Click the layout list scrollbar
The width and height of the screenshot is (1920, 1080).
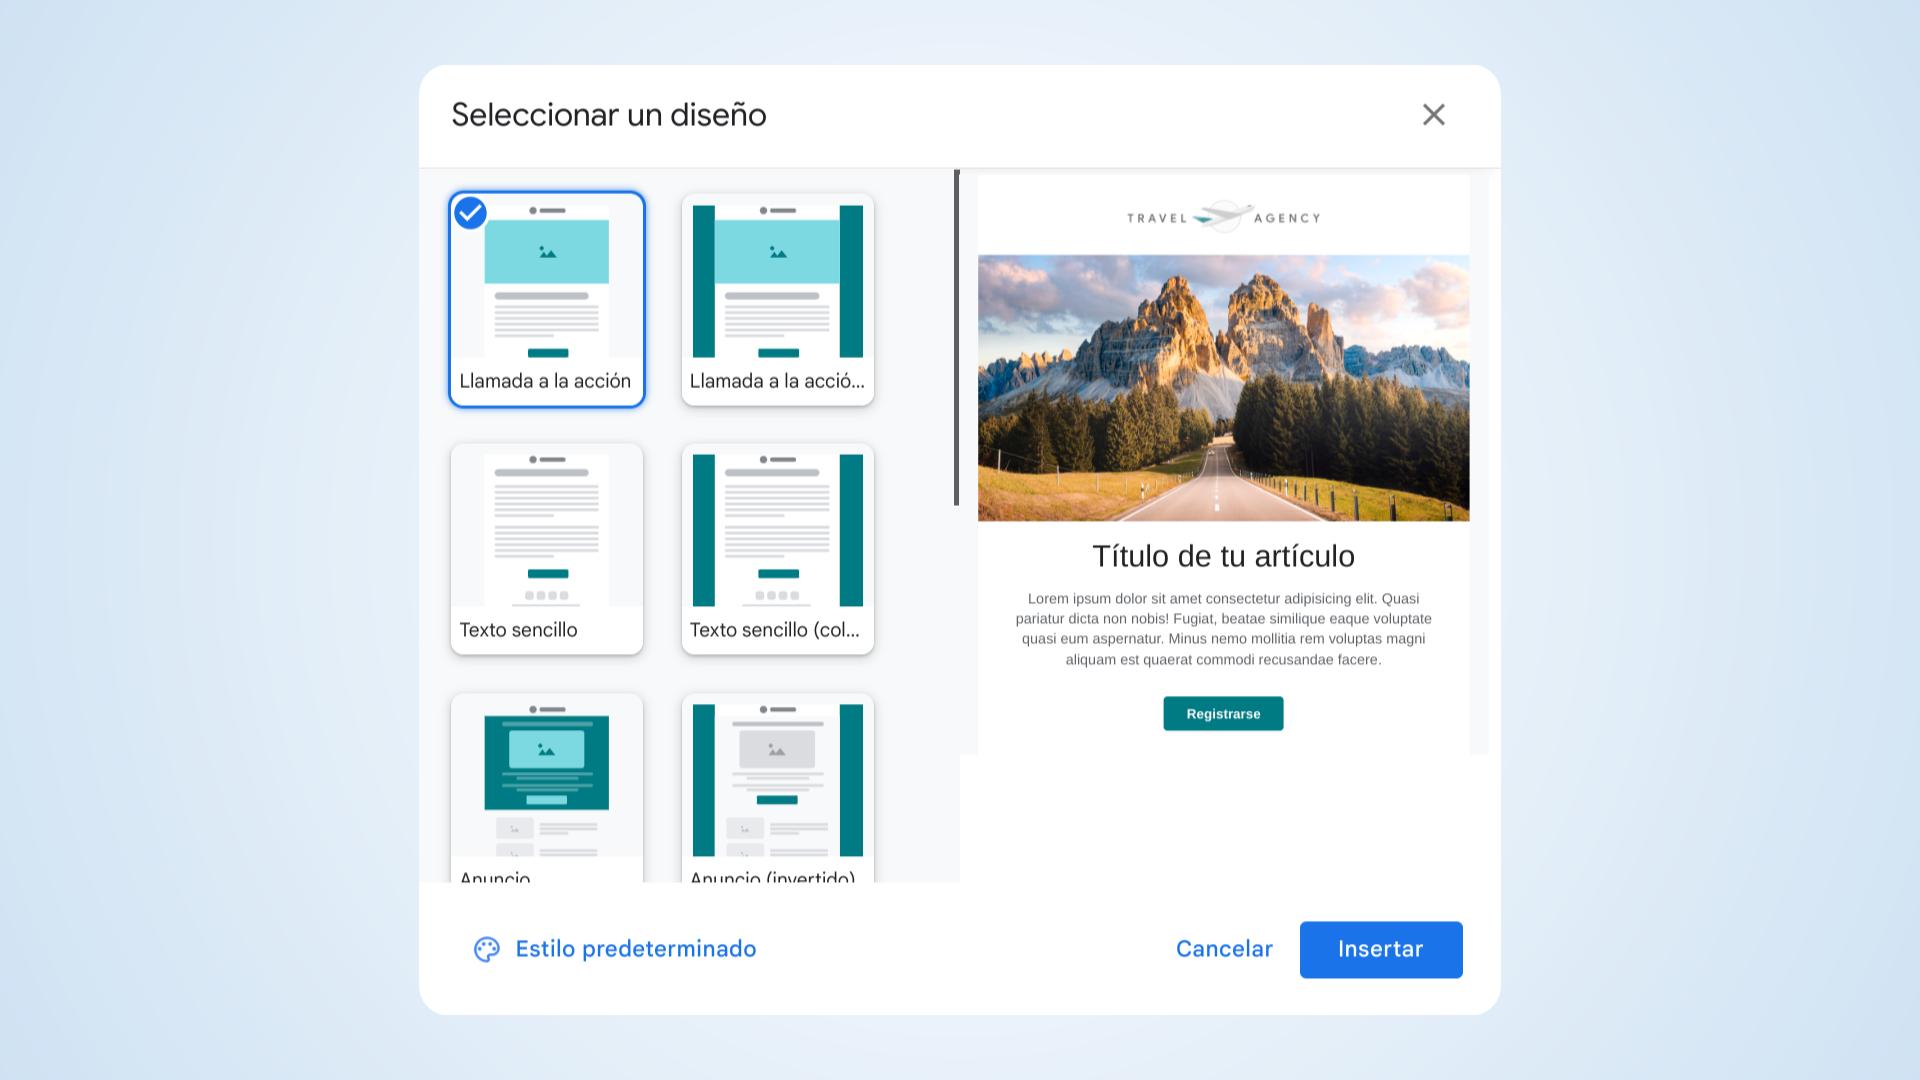point(957,338)
